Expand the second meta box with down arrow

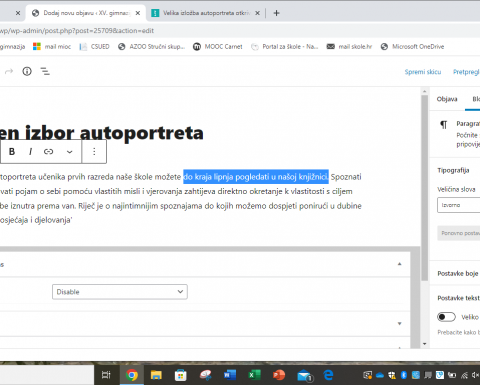pos(399,324)
